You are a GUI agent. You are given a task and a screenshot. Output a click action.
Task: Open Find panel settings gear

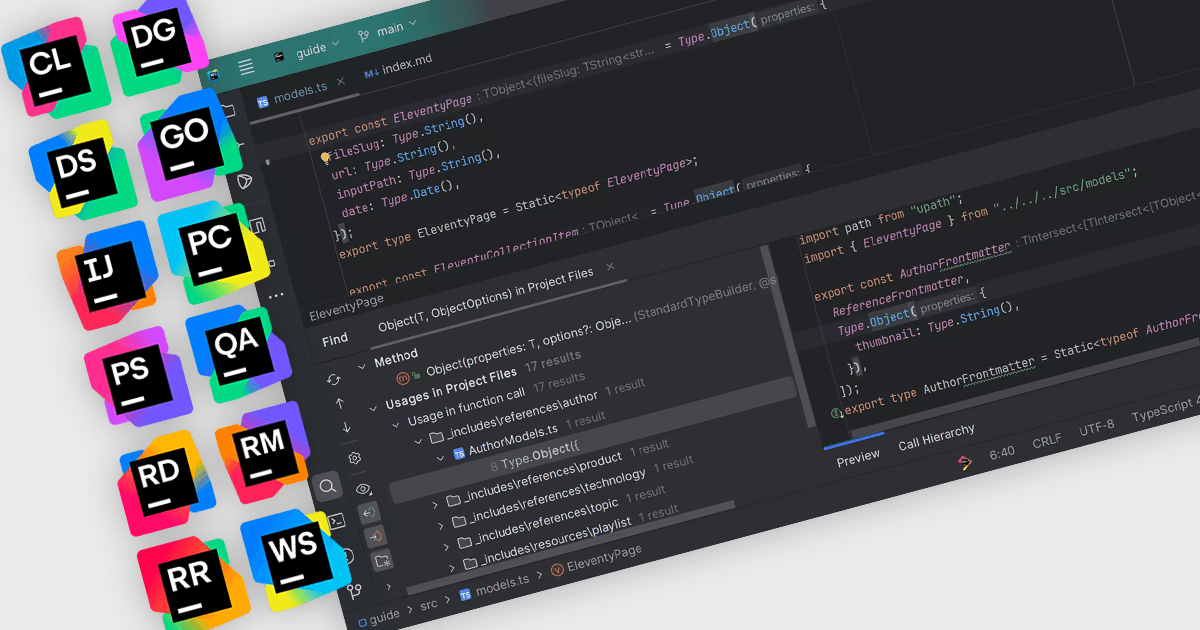pyautogui.click(x=354, y=457)
